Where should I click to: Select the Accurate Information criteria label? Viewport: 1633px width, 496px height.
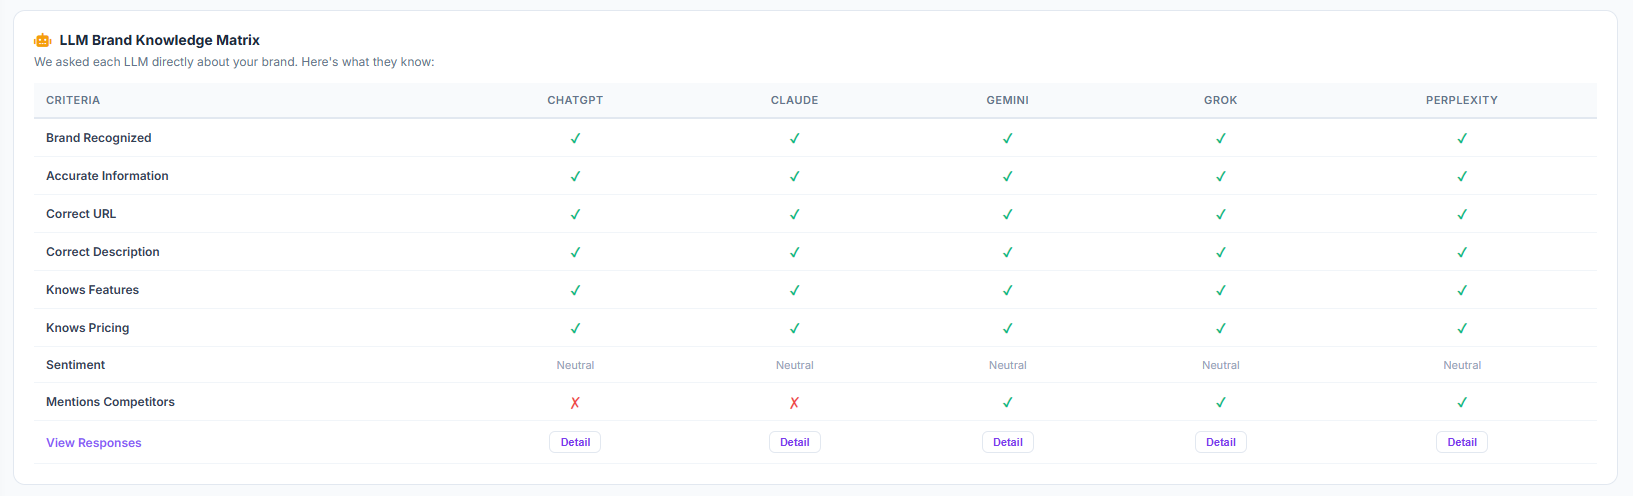(x=107, y=176)
